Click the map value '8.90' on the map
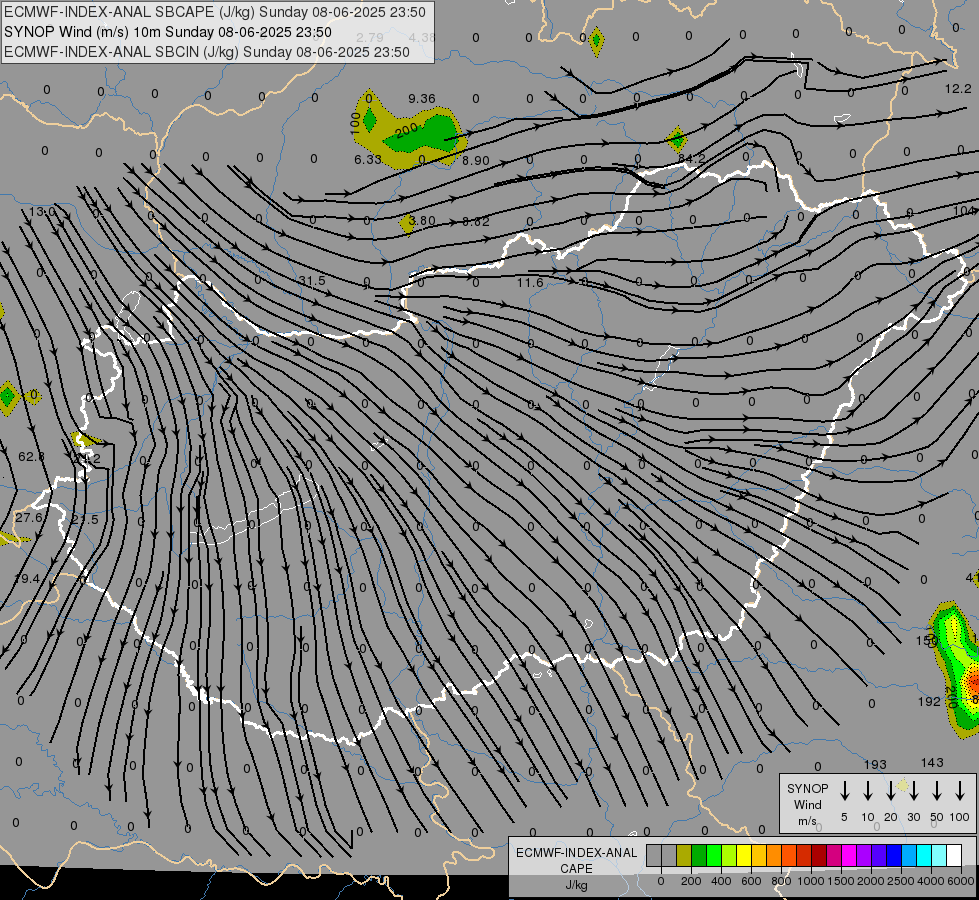 click(476, 161)
